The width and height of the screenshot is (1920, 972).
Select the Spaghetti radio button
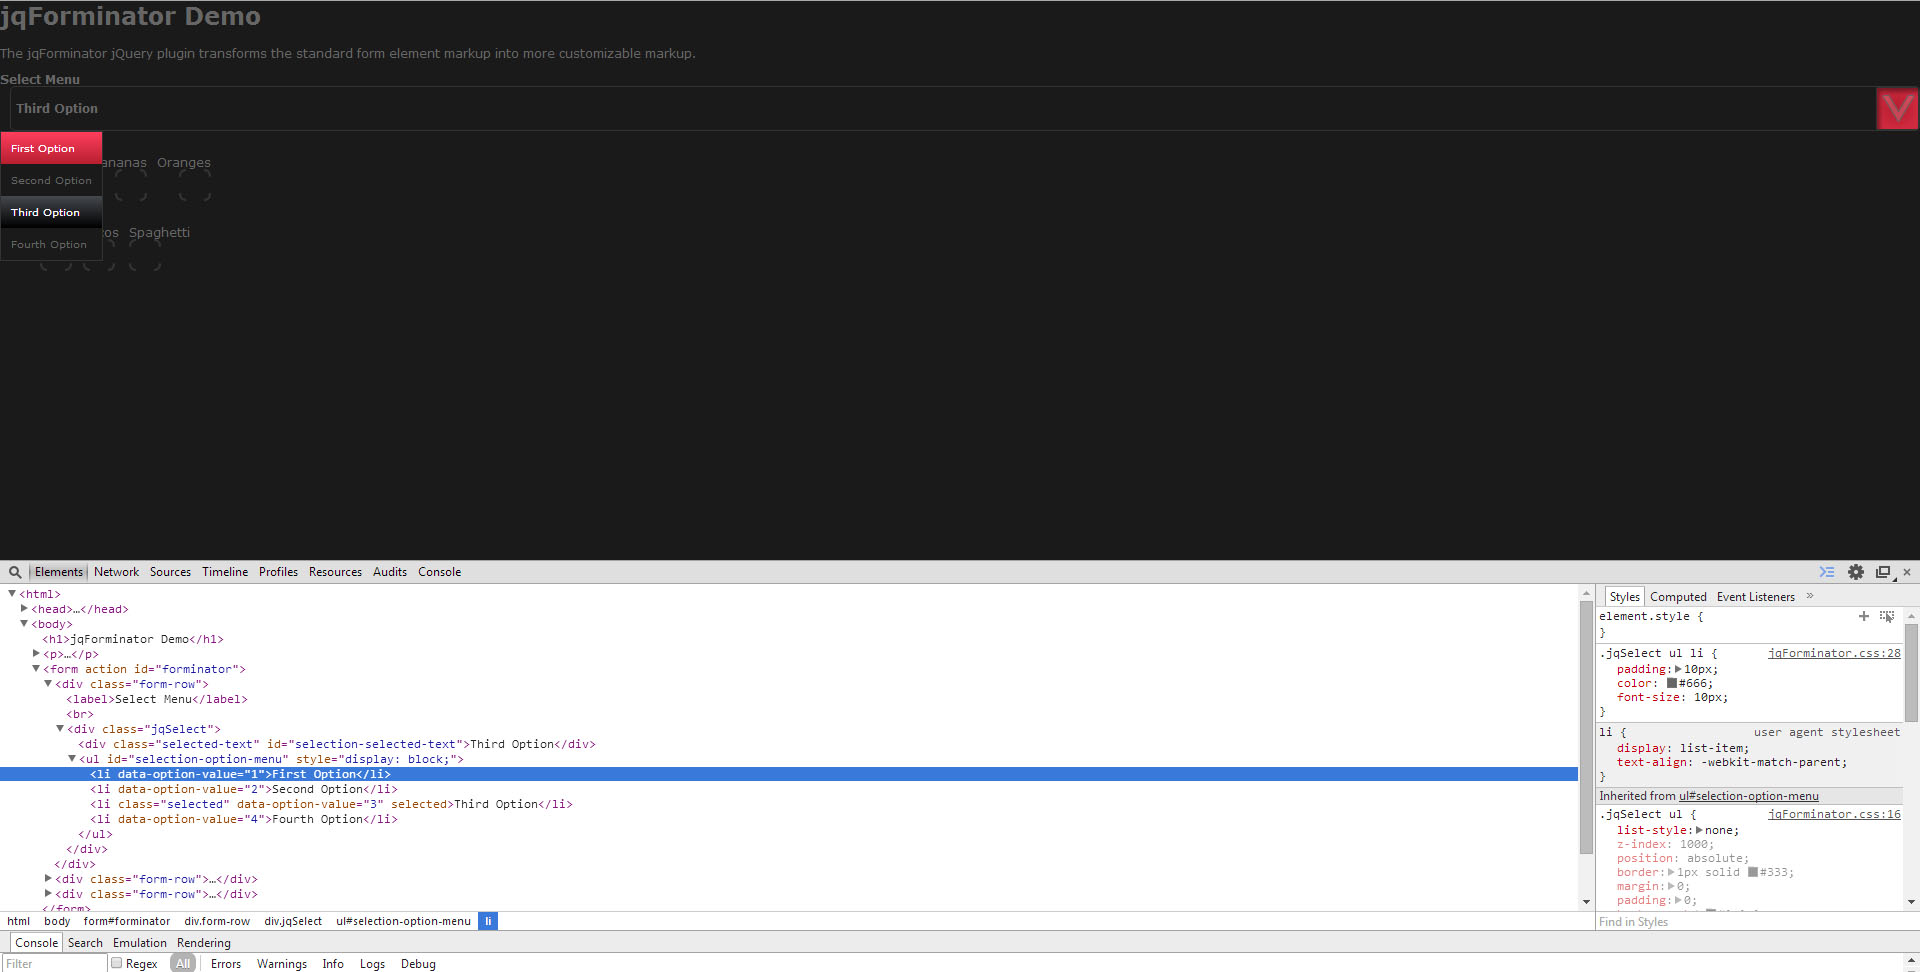[145, 256]
